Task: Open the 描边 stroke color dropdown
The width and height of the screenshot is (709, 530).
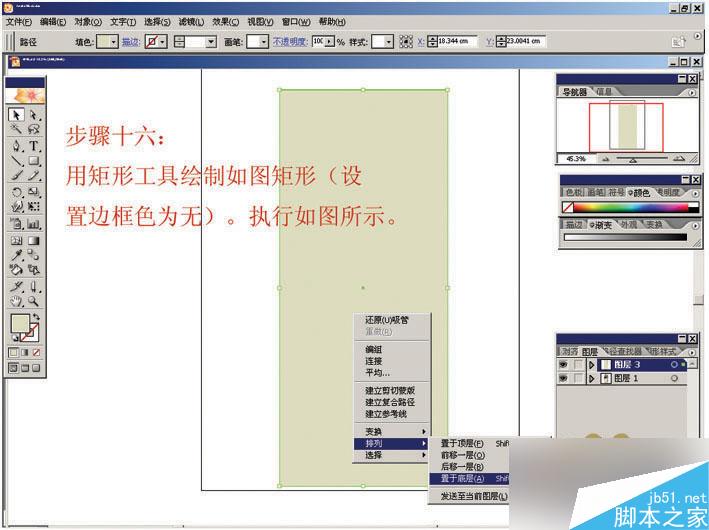Action: point(163,42)
